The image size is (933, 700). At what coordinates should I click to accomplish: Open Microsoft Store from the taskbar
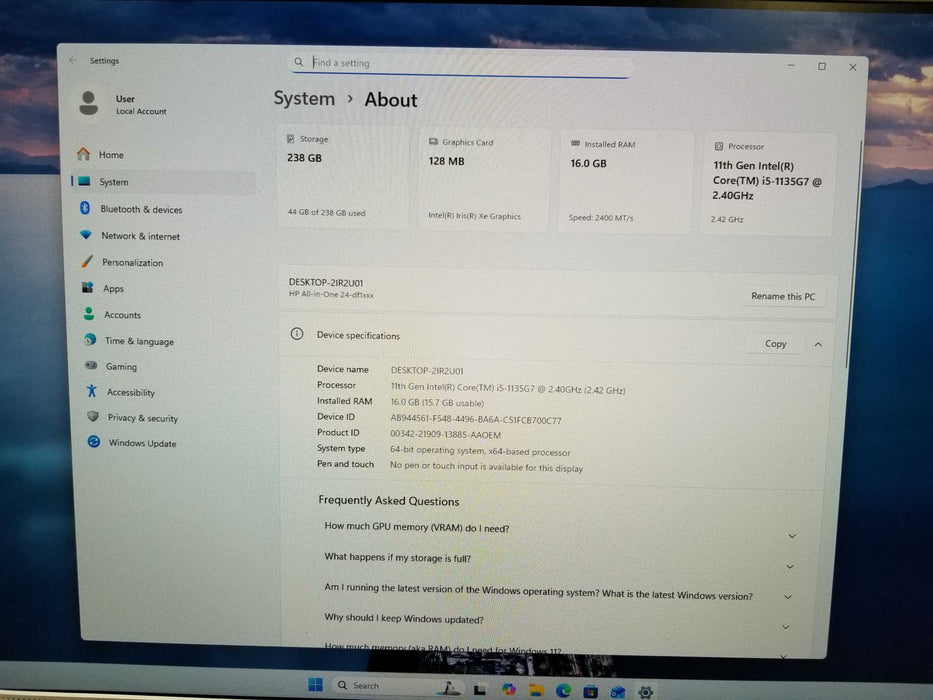590,691
